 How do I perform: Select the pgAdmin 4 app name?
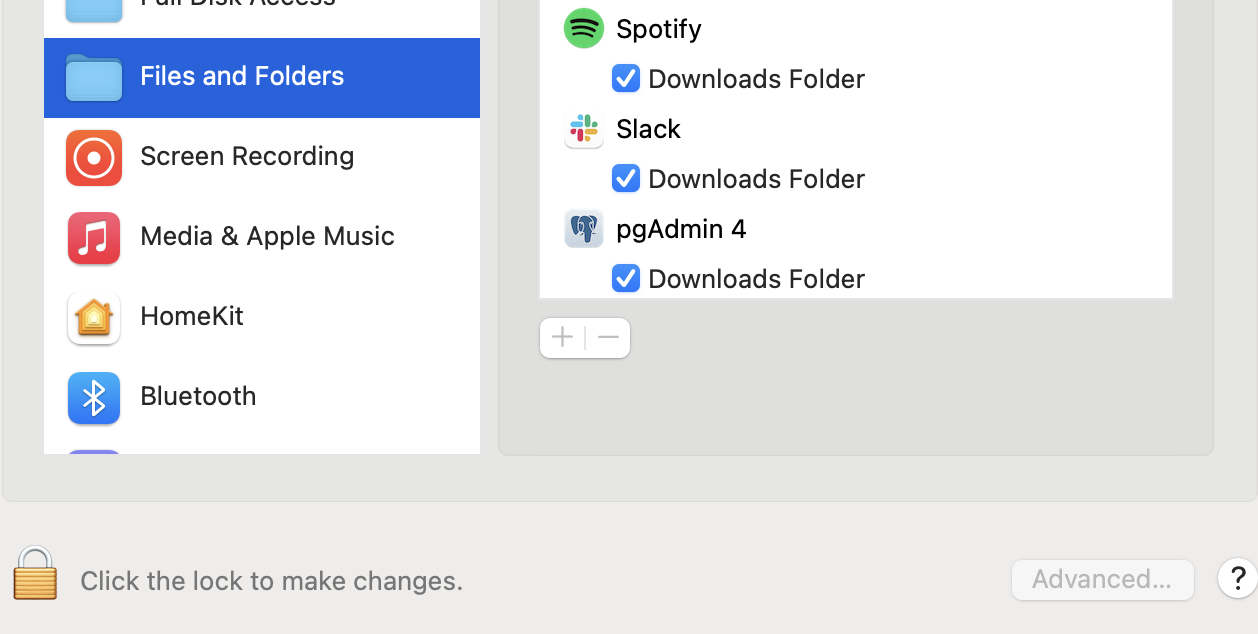tap(681, 229)
